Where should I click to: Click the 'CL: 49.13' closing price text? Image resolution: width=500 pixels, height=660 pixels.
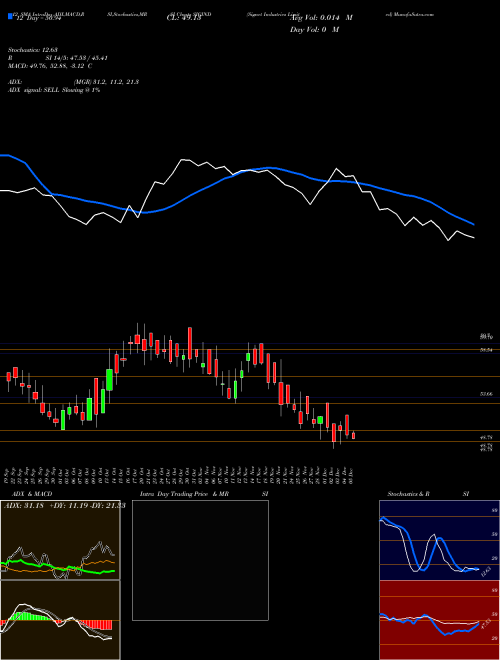tap(184, 18)
